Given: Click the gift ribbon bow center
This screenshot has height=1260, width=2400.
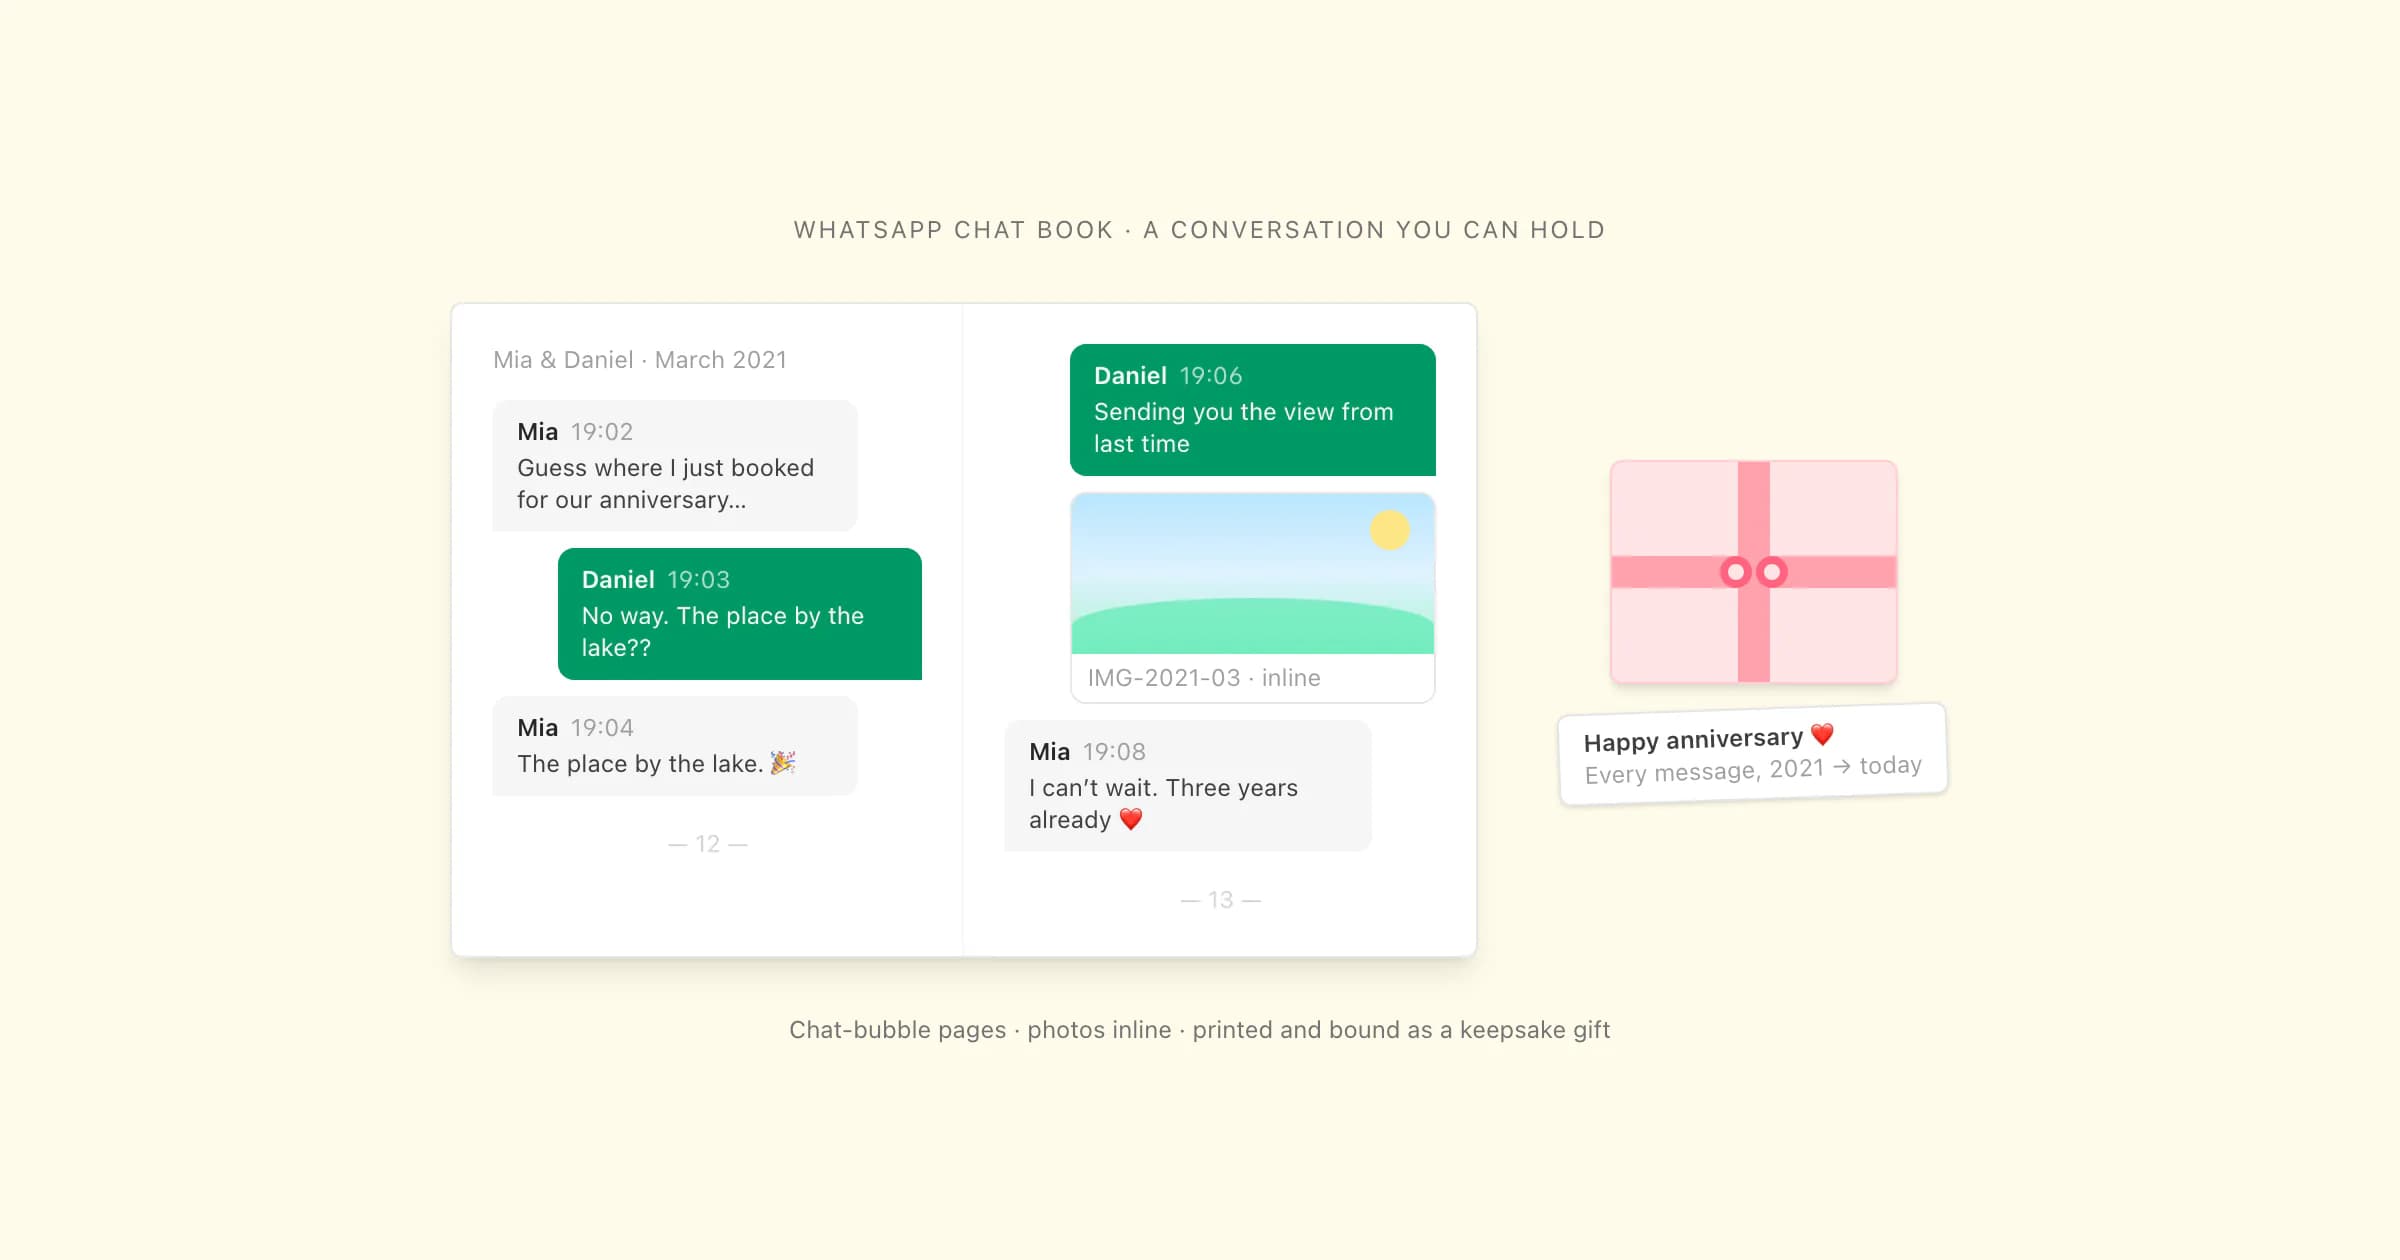Looking at the screenshot, I should pos(1753,572).
